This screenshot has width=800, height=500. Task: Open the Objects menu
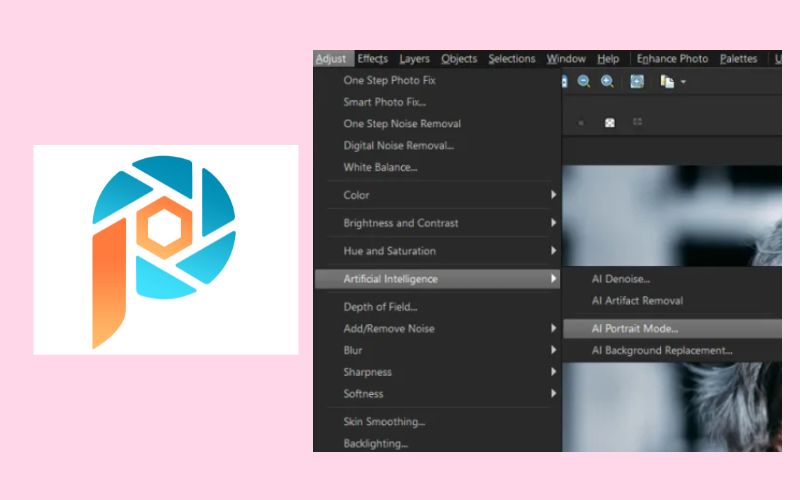point(459,59)
